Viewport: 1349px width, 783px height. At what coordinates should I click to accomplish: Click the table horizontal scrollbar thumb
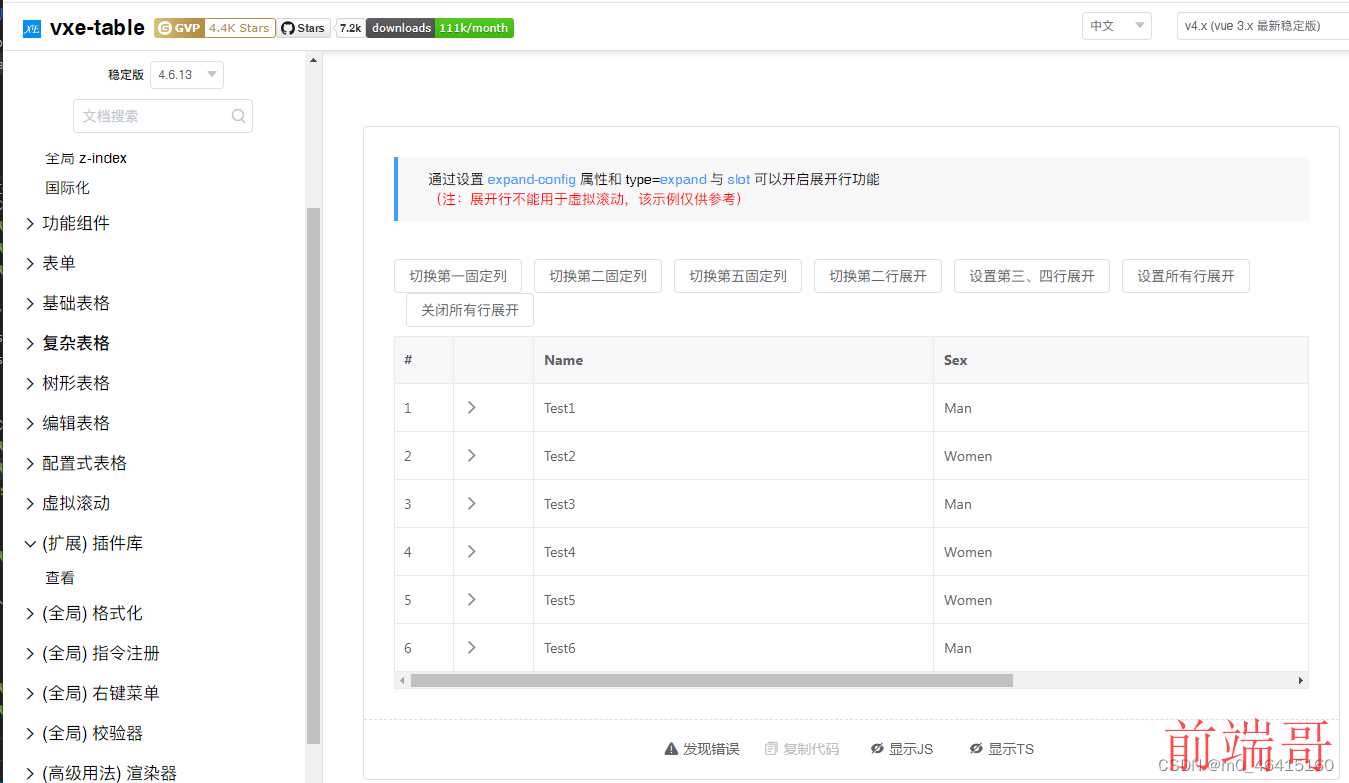(x=711, y=680)
